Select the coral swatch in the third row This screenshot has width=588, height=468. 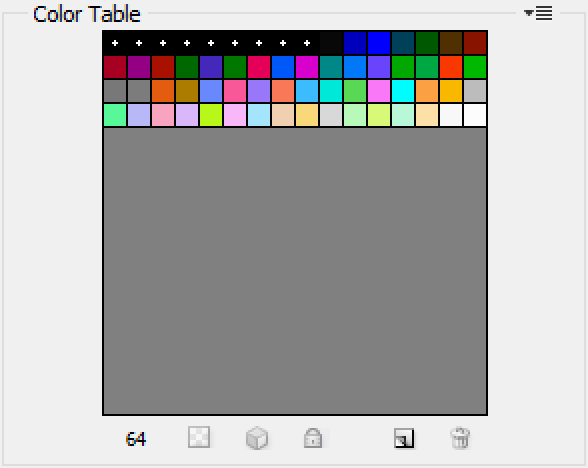pyautogui.click(x=283, y=91)
